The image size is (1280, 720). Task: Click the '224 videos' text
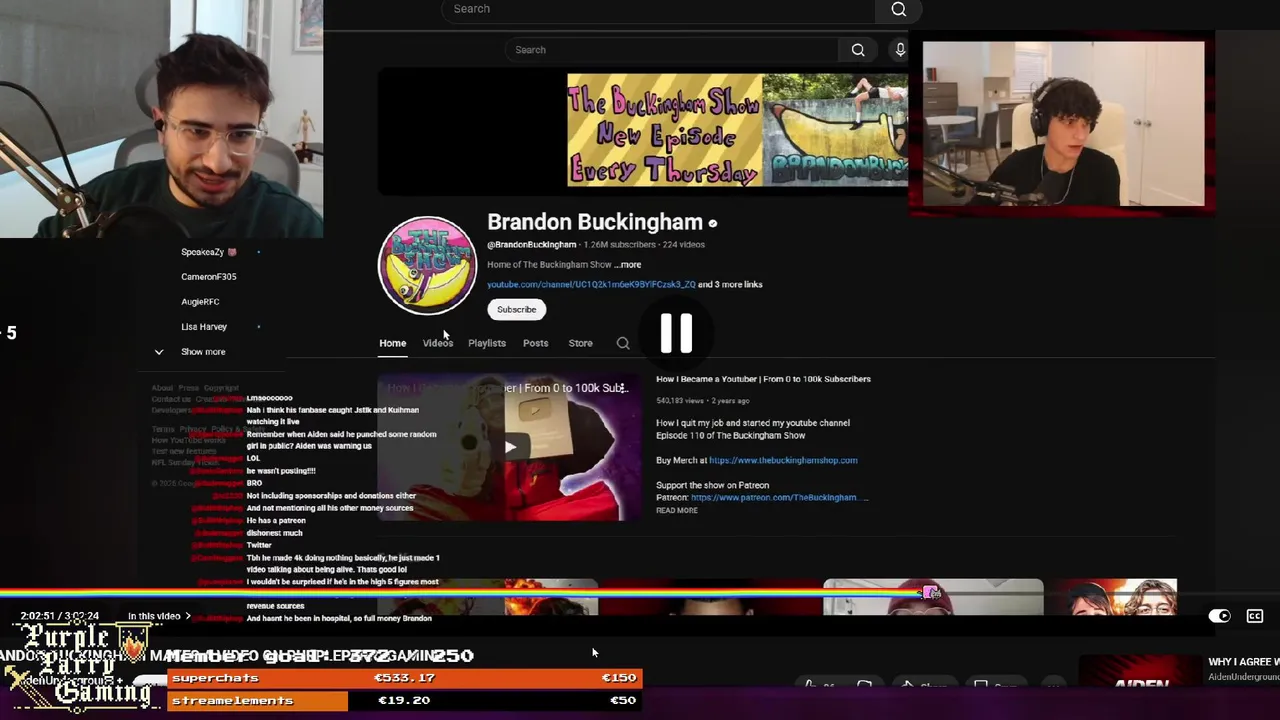click(x=684, y=244)
